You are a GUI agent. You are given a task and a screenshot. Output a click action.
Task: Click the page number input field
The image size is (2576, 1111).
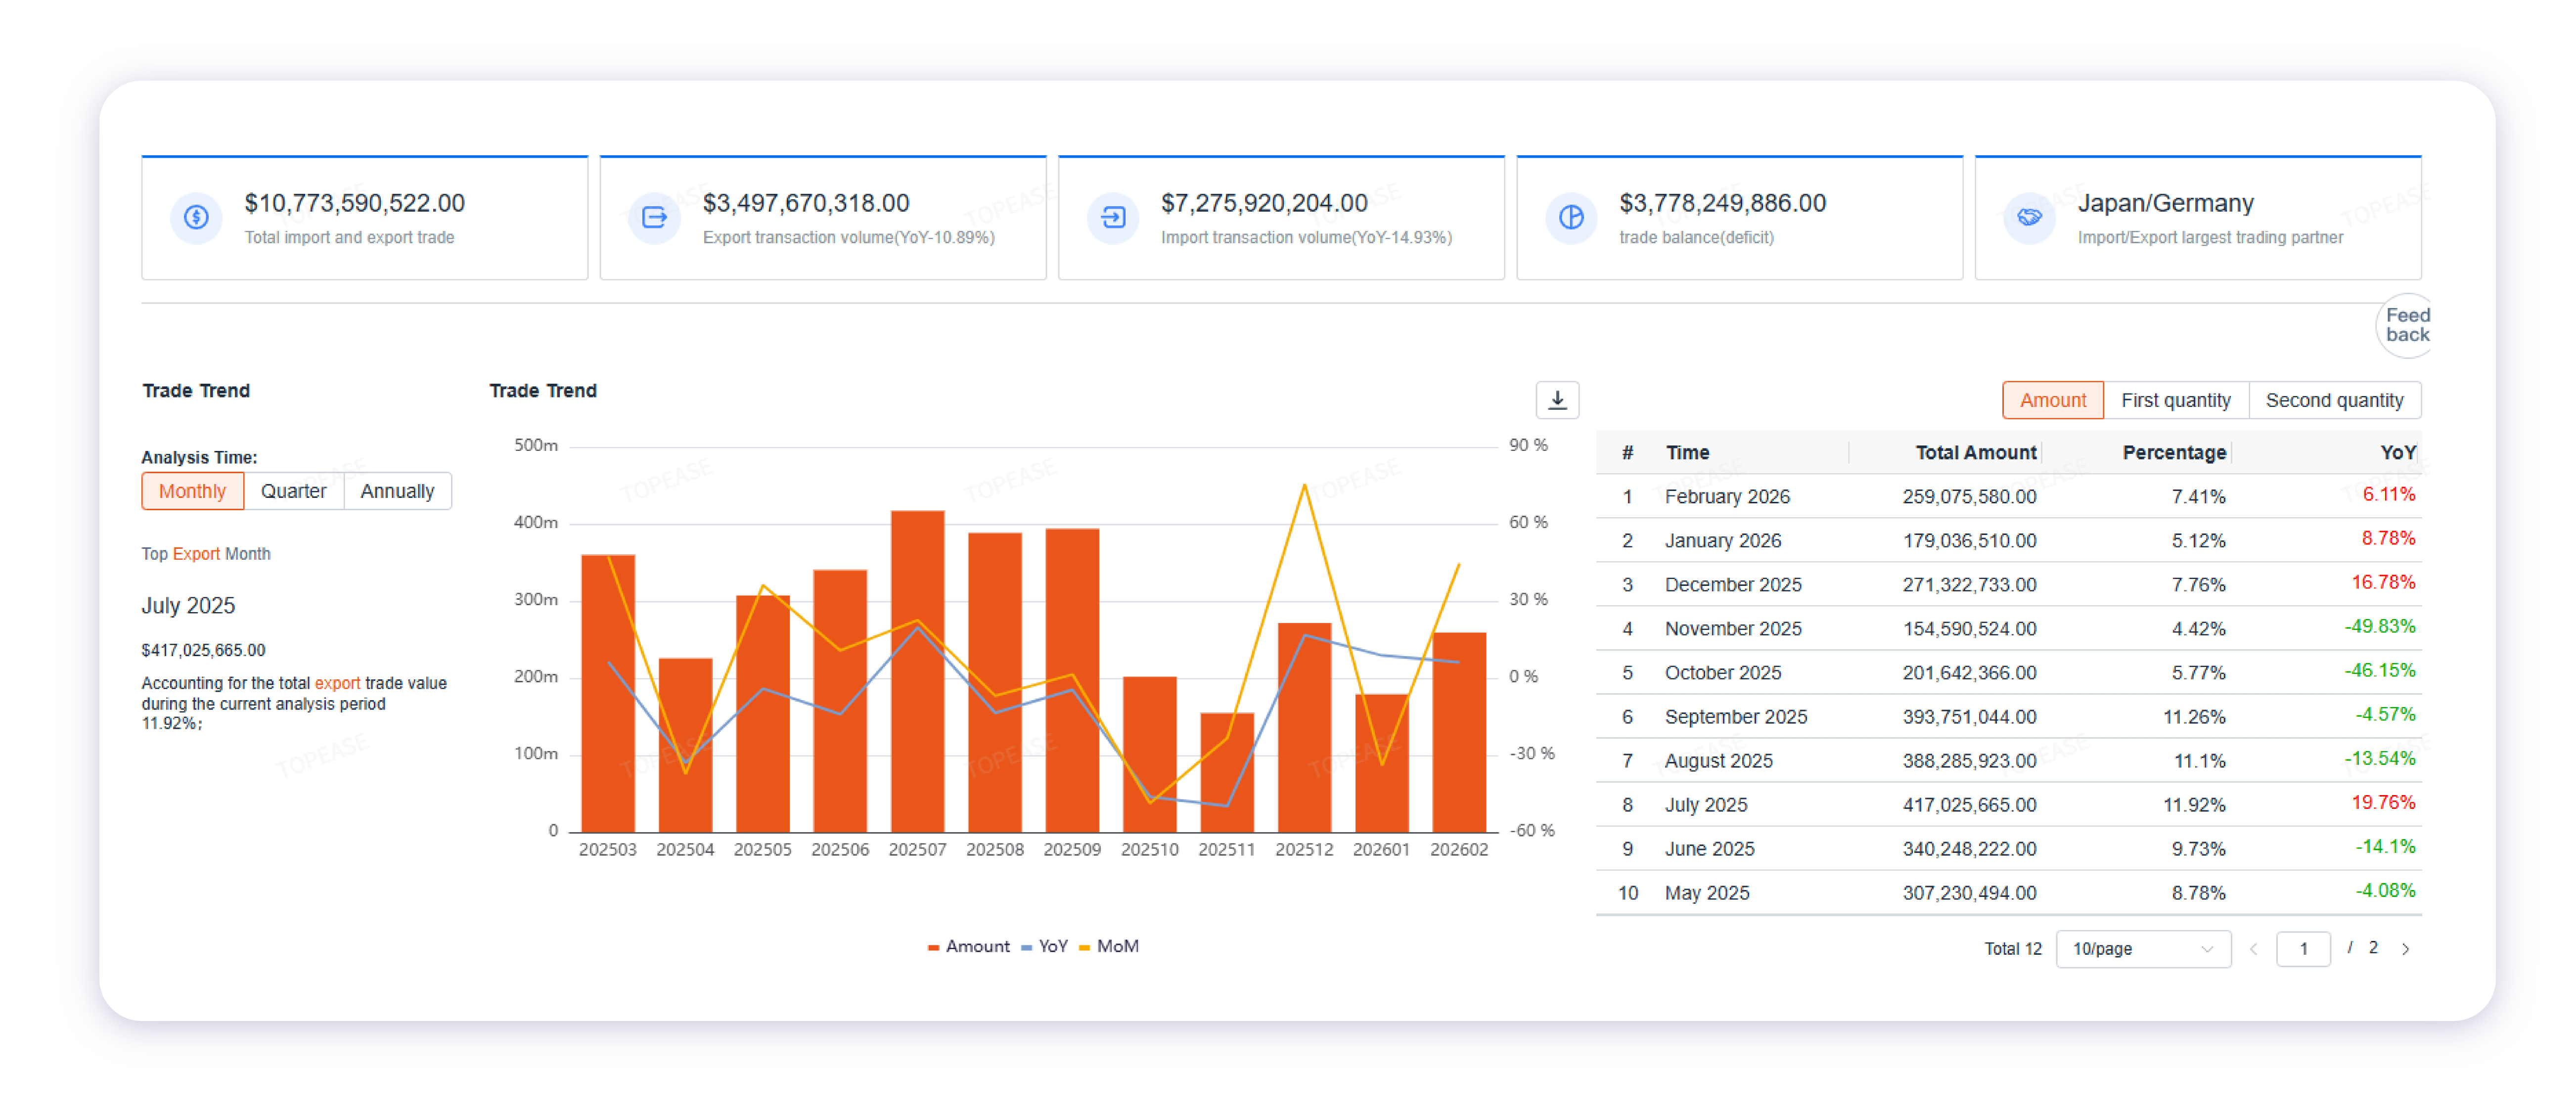point(2302,949)
